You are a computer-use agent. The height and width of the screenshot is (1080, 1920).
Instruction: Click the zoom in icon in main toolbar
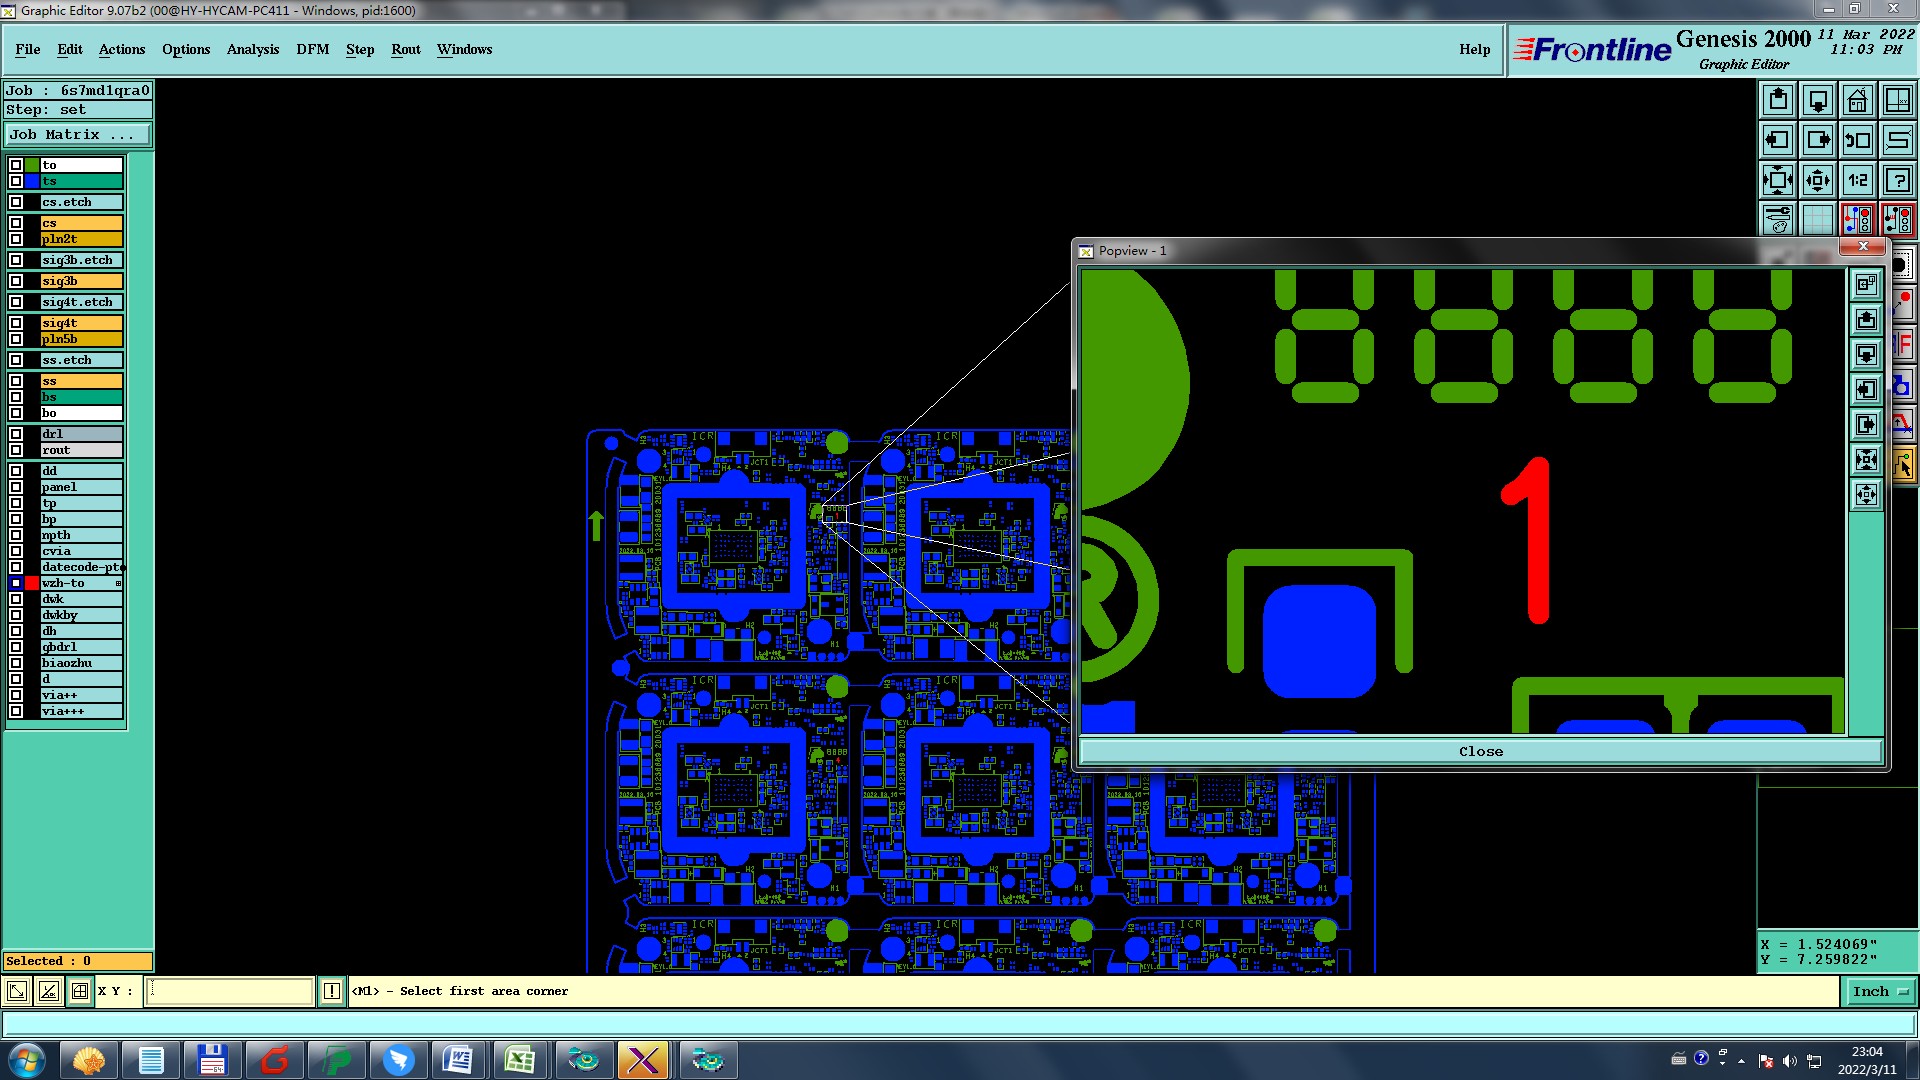pyautogui.click(x=1778, y=180)
